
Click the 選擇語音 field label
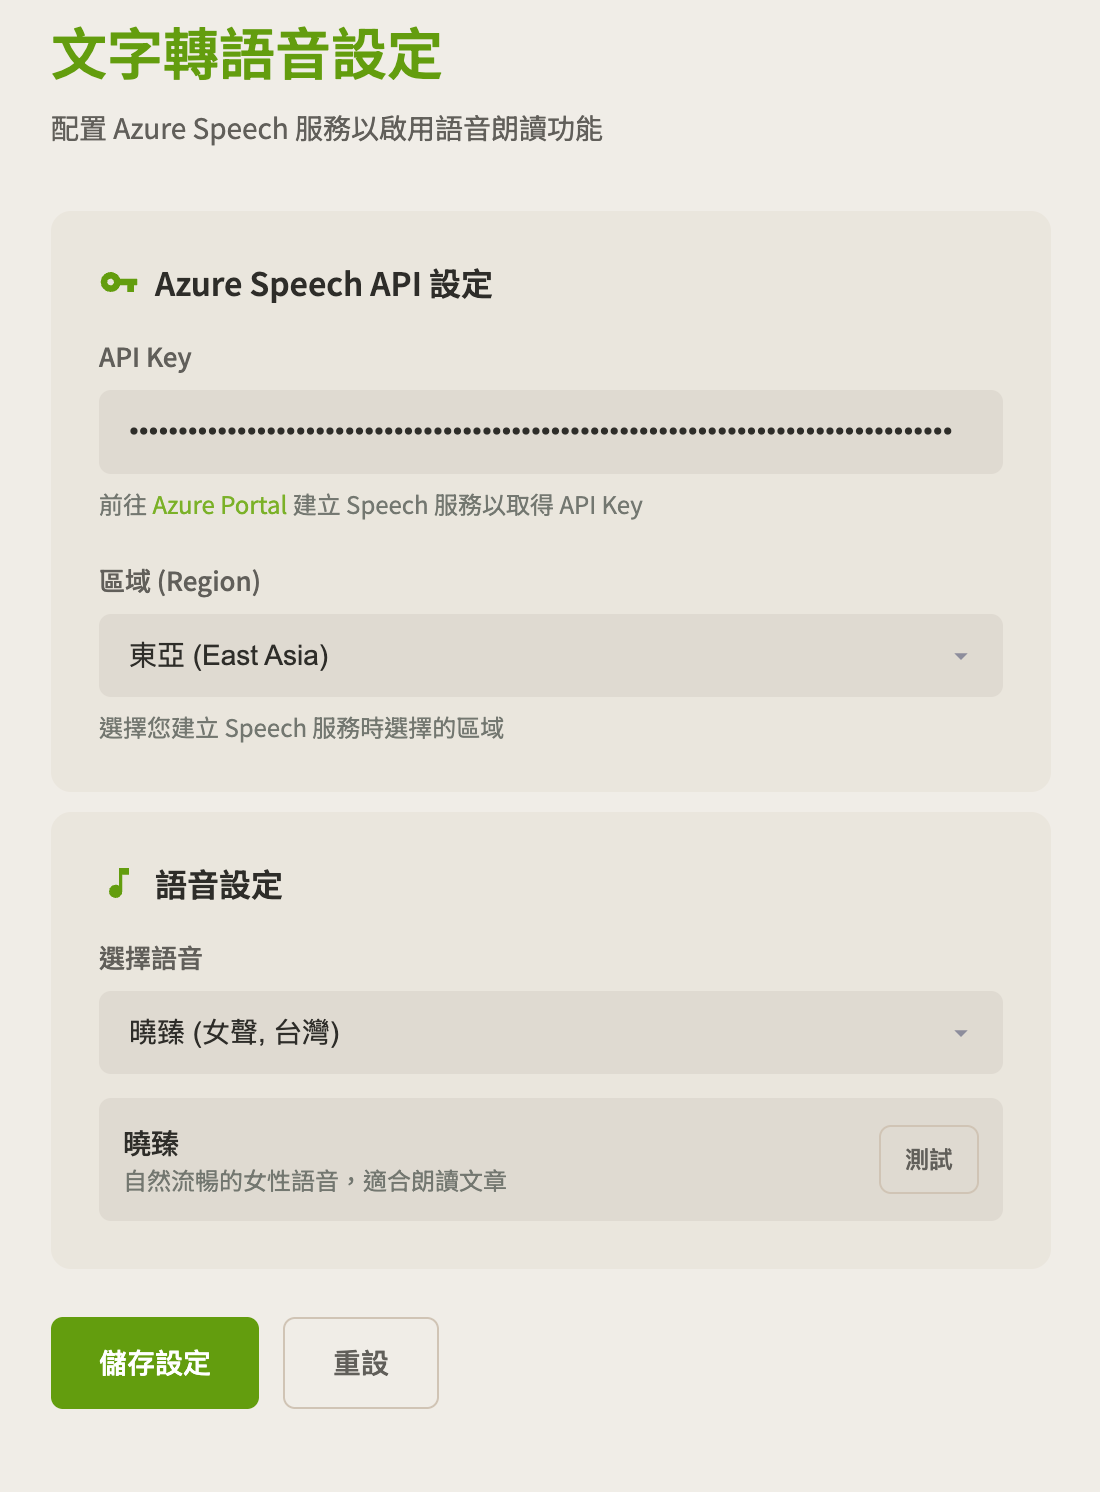[151, 959]
